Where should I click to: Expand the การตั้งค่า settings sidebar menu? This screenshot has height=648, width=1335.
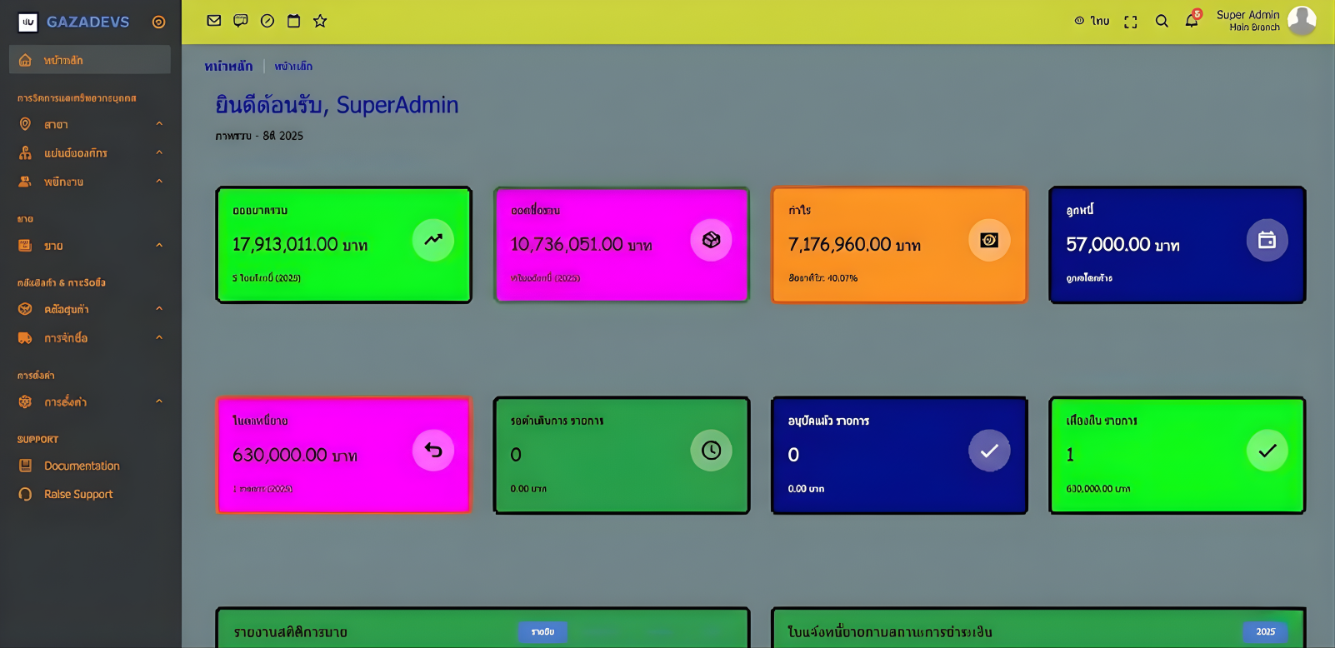(90, 402)
